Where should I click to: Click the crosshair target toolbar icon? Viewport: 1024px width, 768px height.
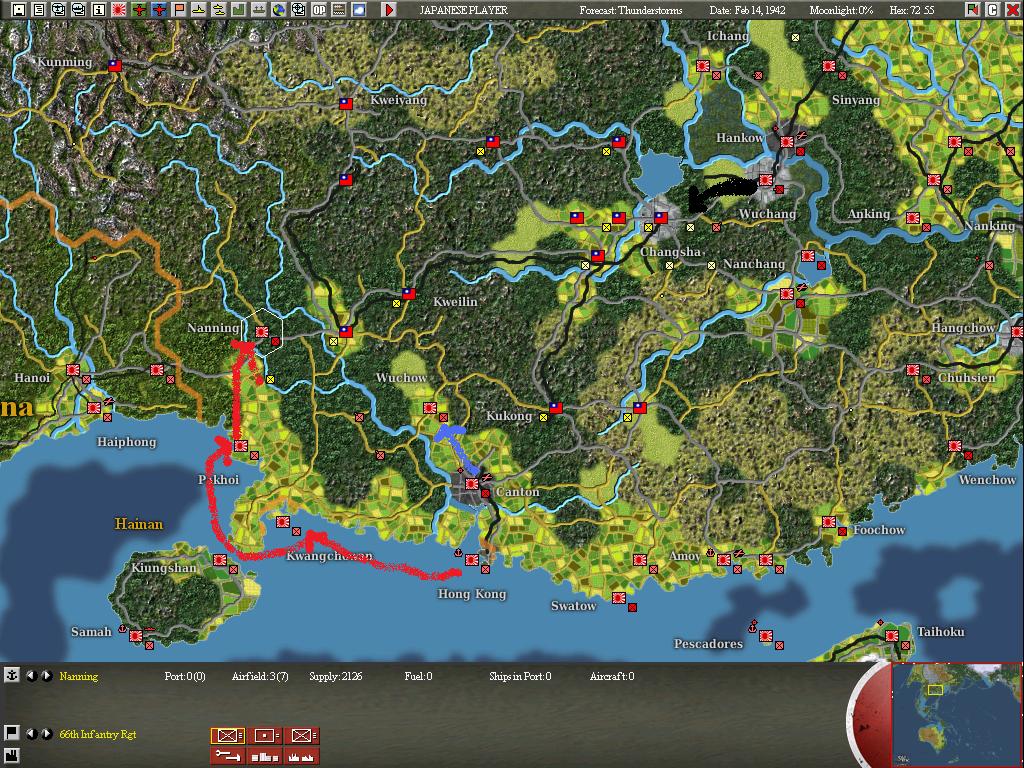(x=298, y=10)
